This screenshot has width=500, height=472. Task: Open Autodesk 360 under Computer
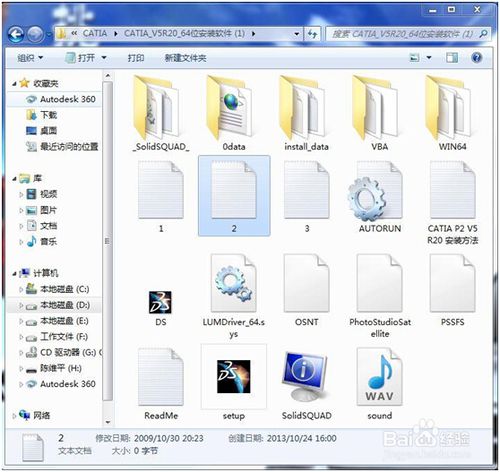pyautogui.click(x=61, y=384)
